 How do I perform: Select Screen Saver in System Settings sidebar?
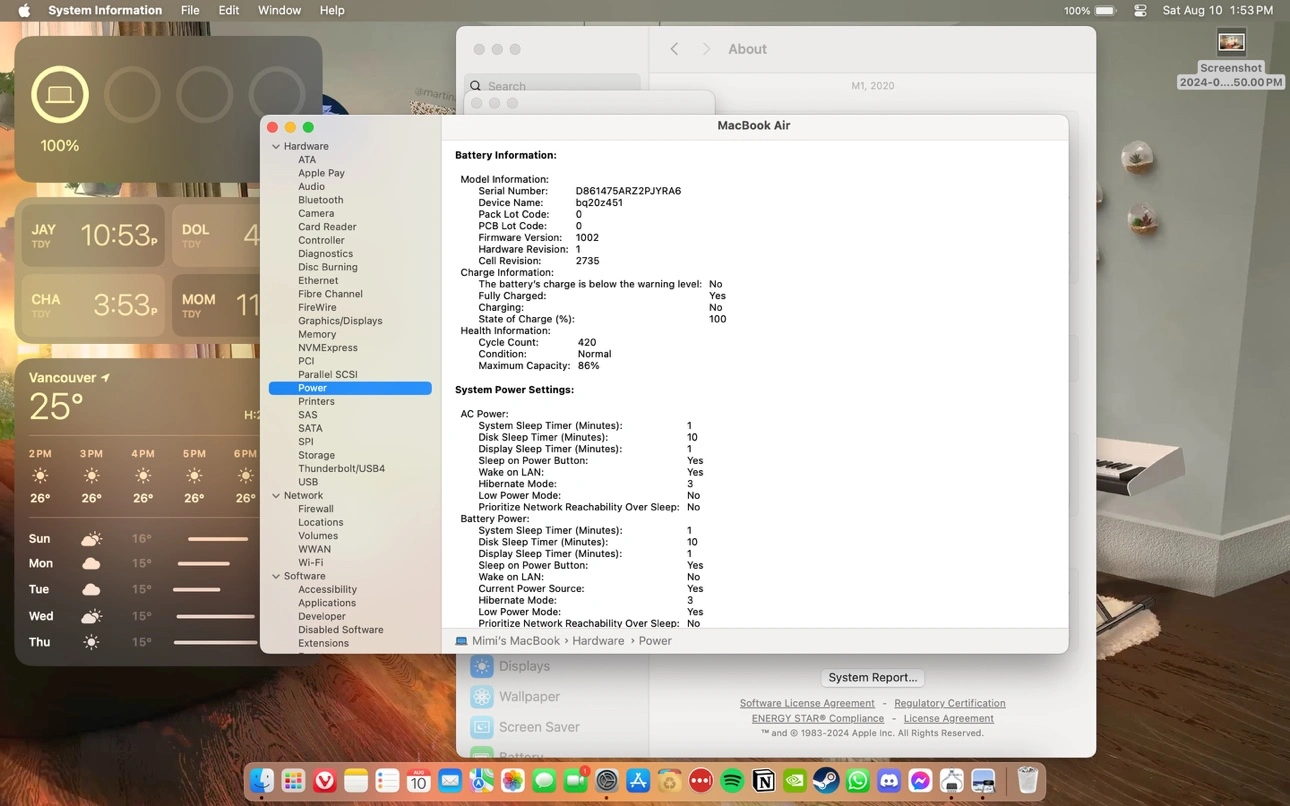(x=539, y=727)
